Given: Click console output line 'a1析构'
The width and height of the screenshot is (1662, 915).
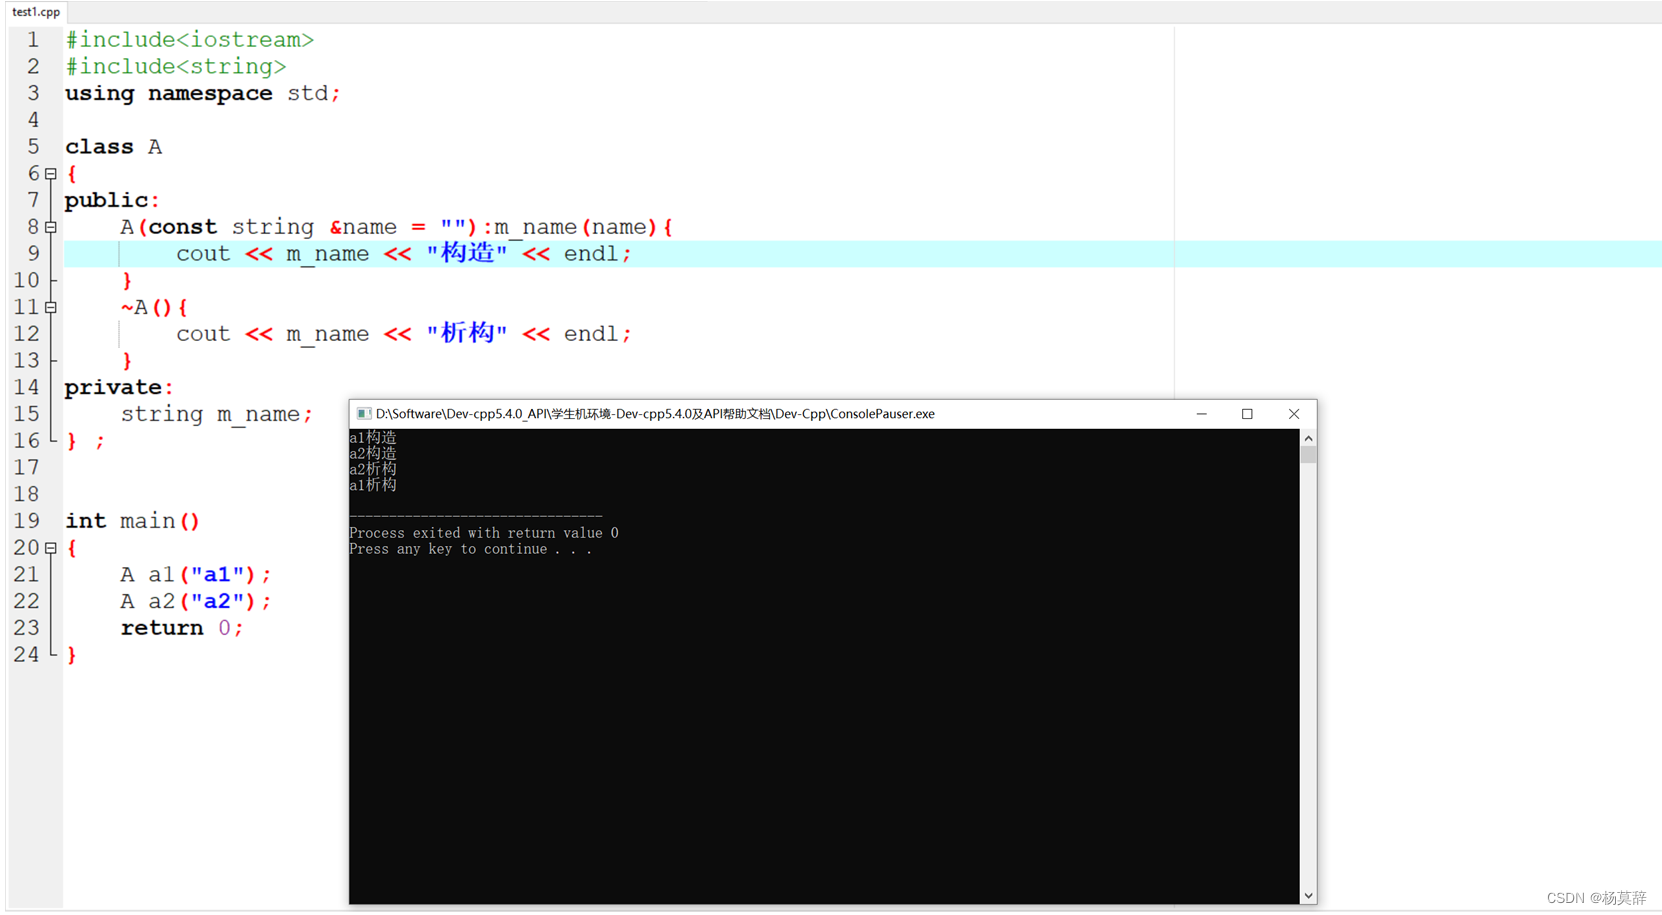Looking at the screenshot, I should pos(373,485).
